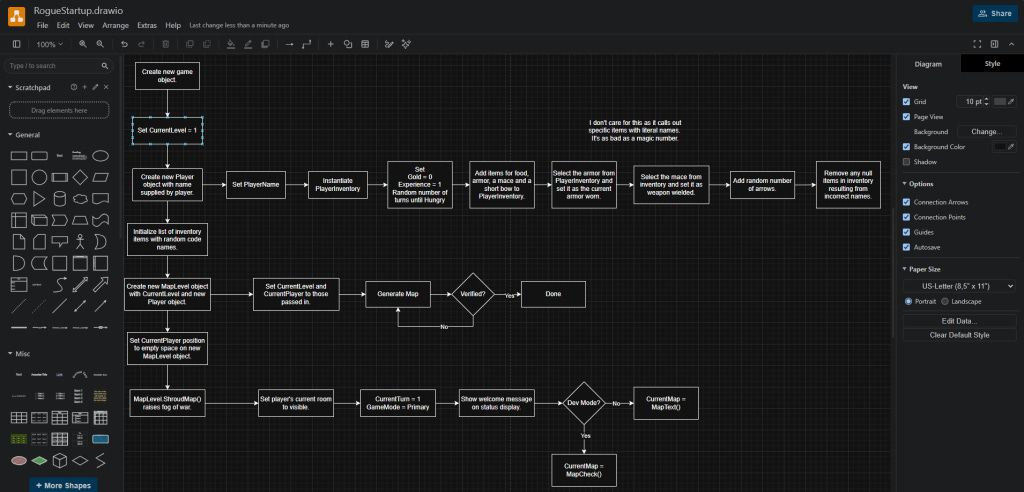
Task: Click the delete trash icon
Action: coord(166,44)
